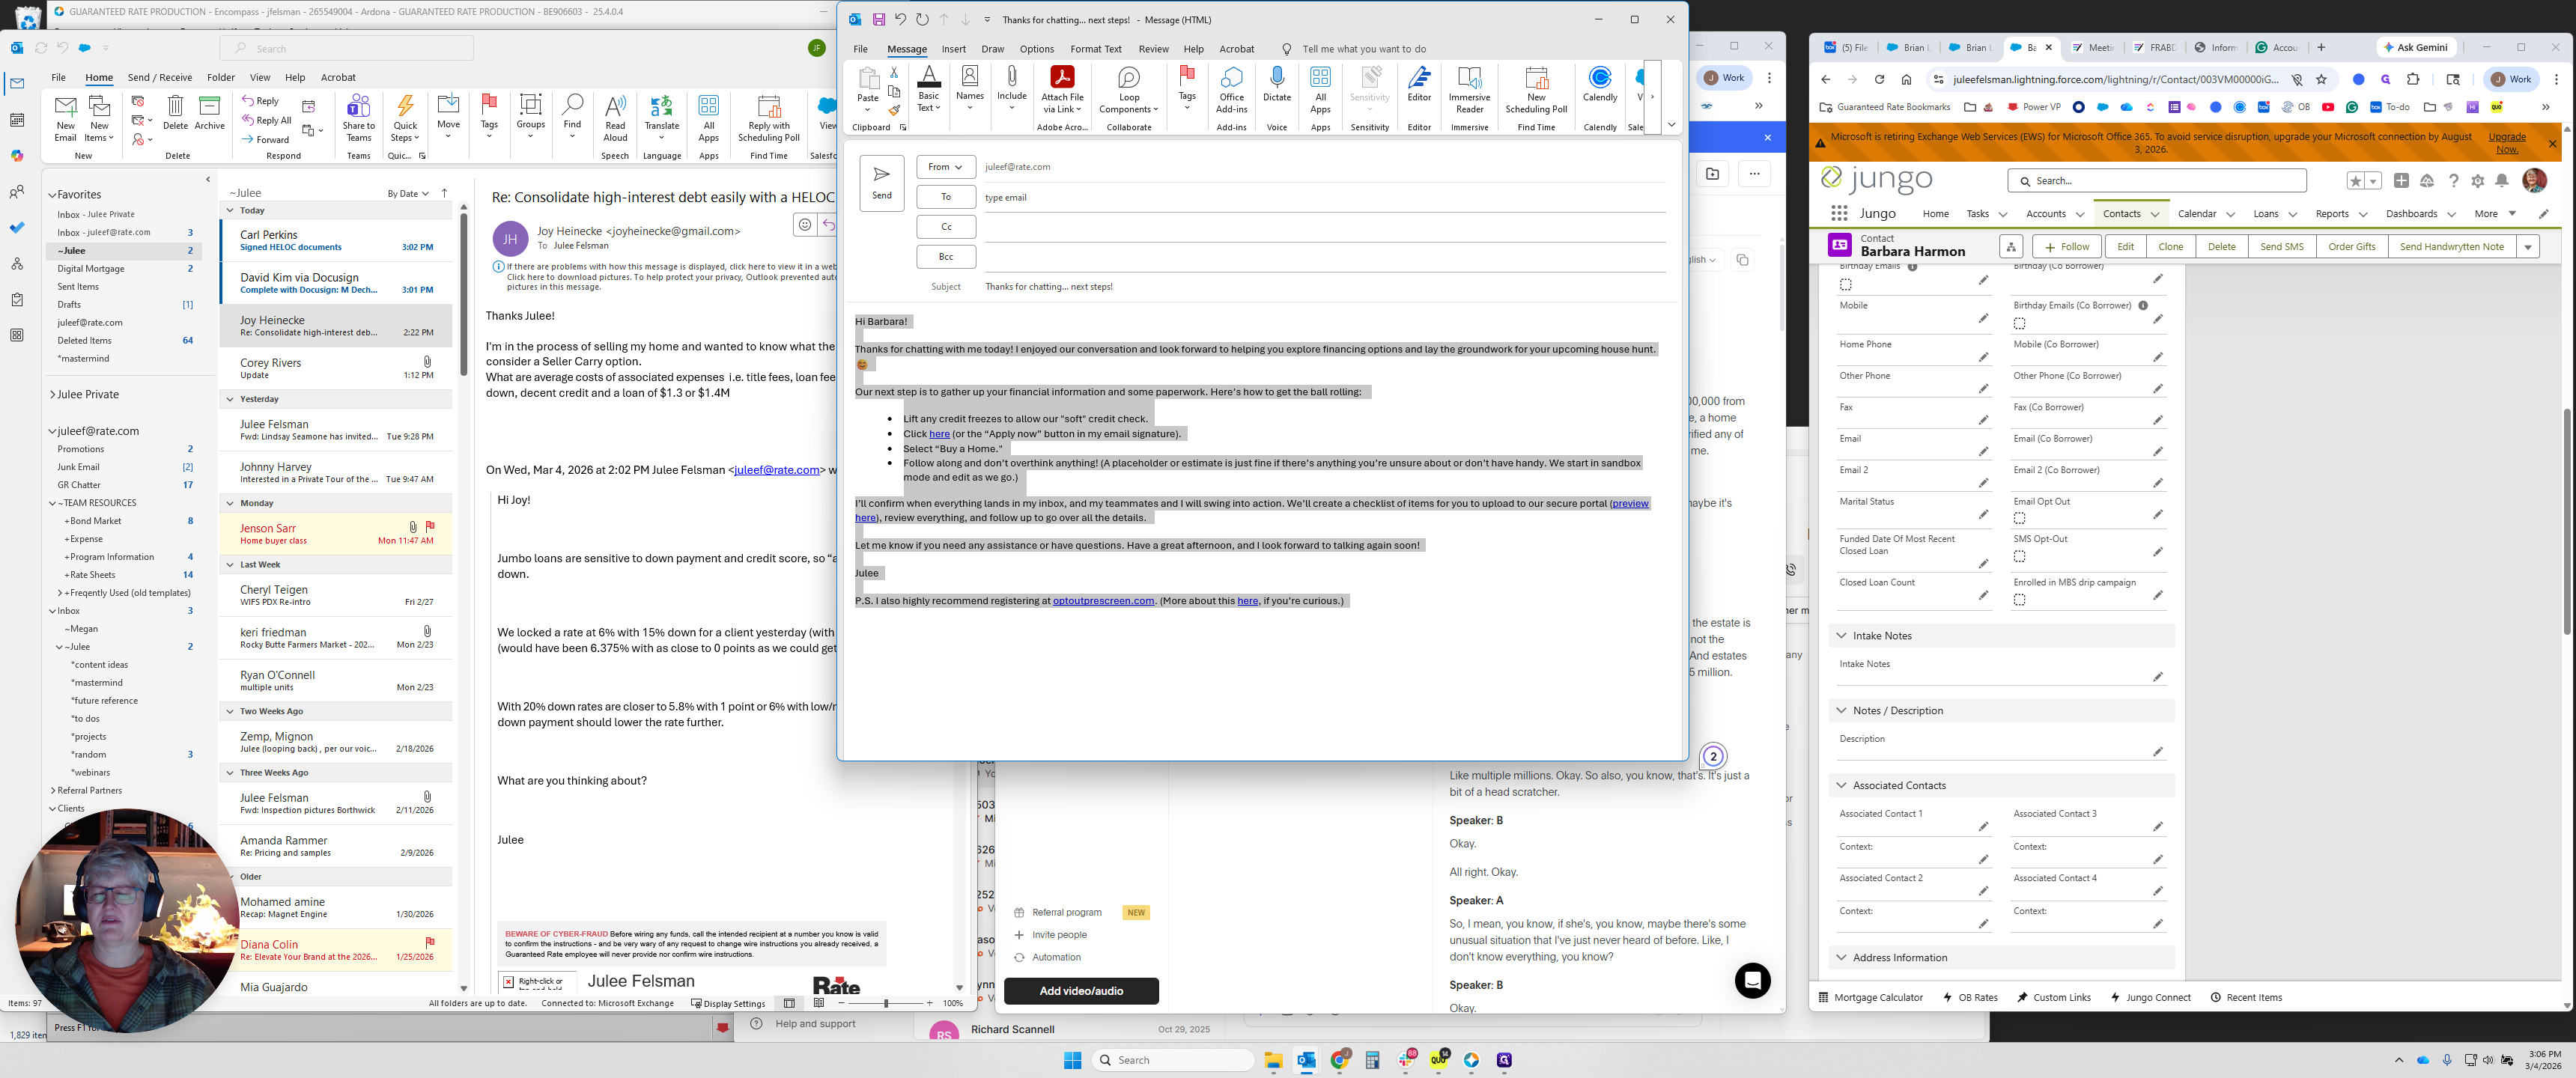Click the Send SMS button
Screen dimensions: 2576x1078
pos(2281,247)
